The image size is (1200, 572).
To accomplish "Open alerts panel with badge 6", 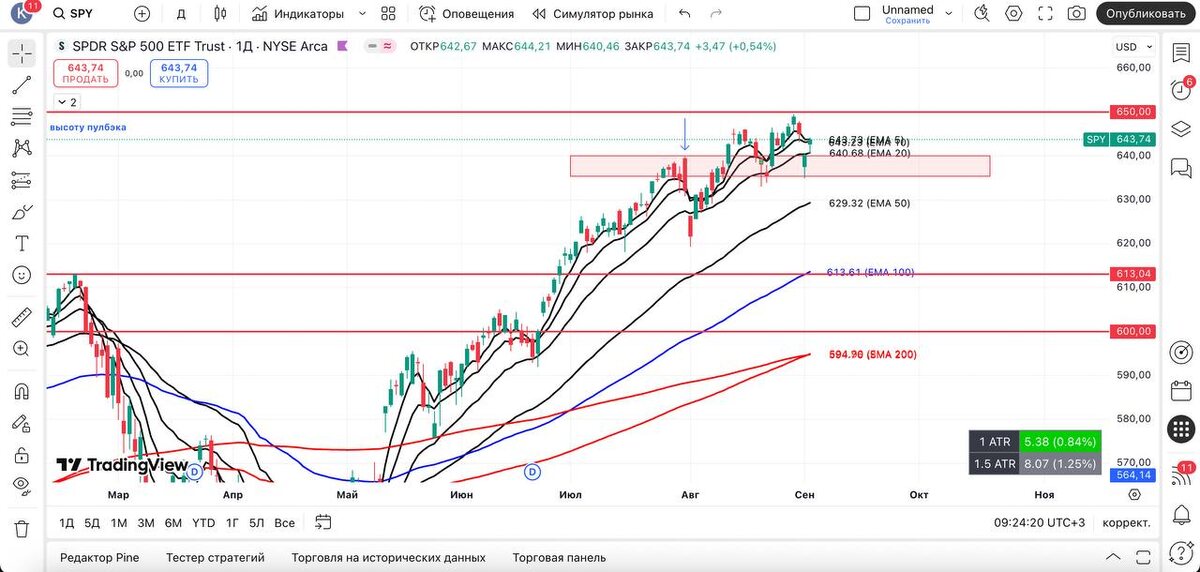I will 1181,88.
